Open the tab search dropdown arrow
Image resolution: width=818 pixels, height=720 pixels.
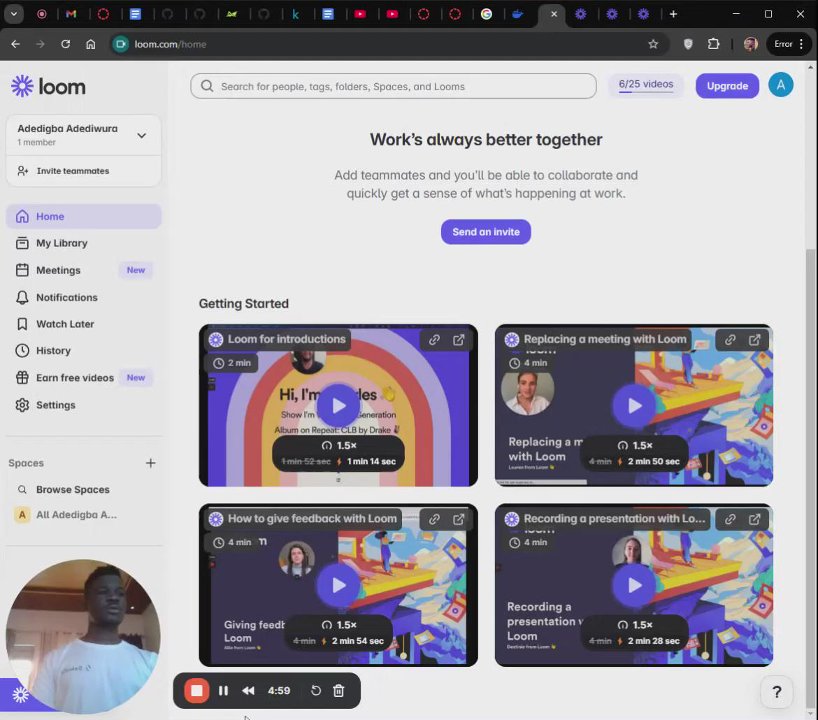[14, 14]
